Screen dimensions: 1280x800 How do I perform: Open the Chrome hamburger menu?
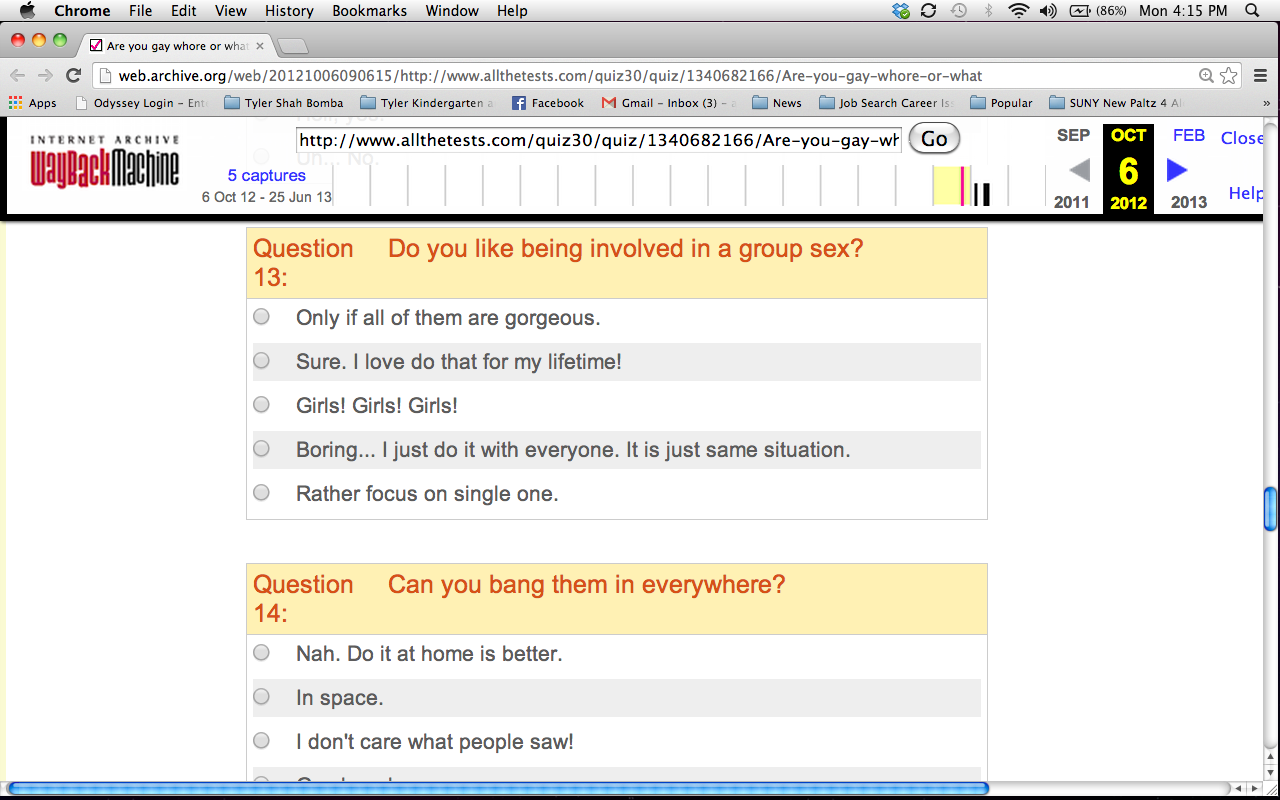click(1259, 75)
